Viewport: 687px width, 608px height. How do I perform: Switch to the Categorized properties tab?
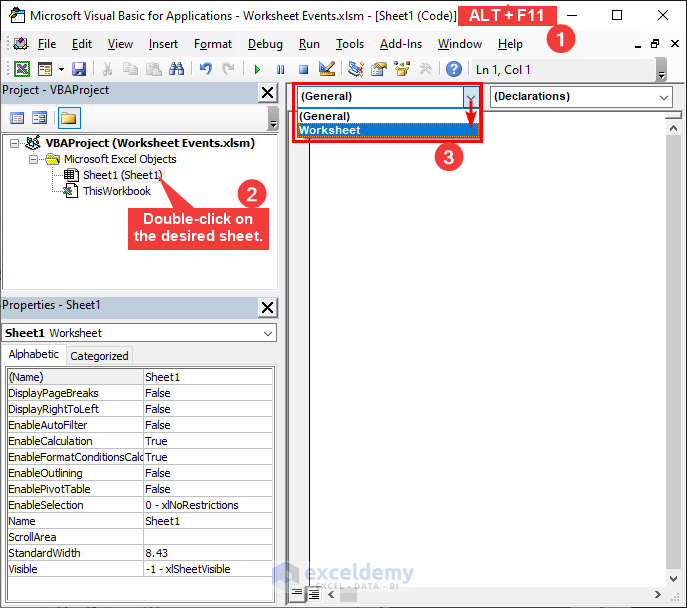tap(99, 356)
